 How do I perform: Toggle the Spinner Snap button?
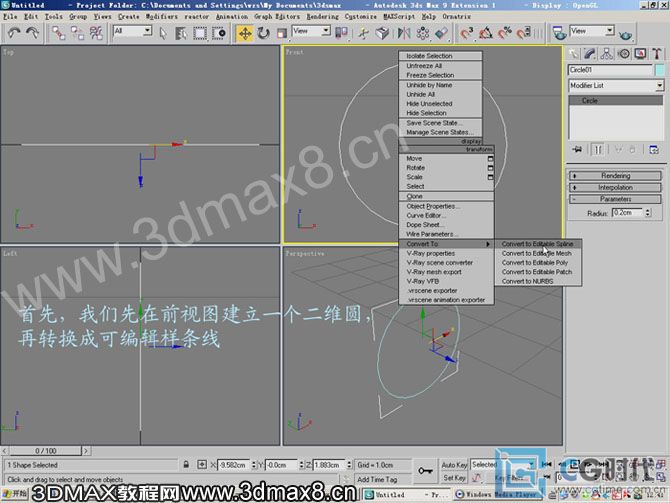(x=523, y=33)
